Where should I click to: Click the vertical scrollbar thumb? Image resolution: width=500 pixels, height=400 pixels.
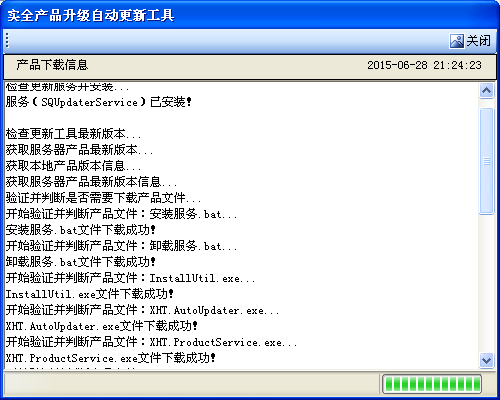[x=486, y=161]
